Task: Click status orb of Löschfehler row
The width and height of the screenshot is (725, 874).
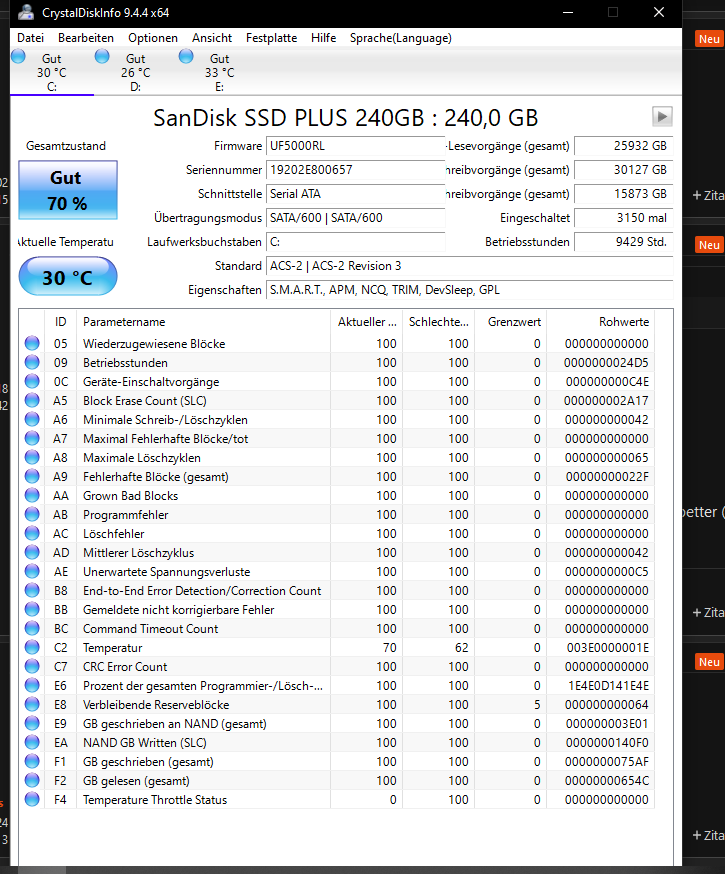Action: coord(32,533)
